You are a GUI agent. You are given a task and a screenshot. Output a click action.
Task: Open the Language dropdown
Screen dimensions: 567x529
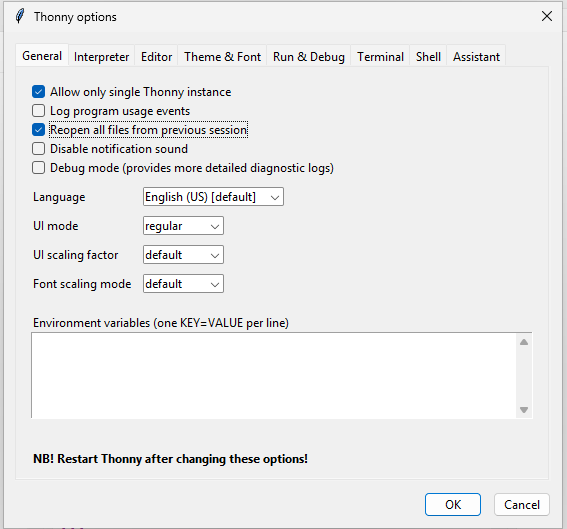tap(213, 197)
